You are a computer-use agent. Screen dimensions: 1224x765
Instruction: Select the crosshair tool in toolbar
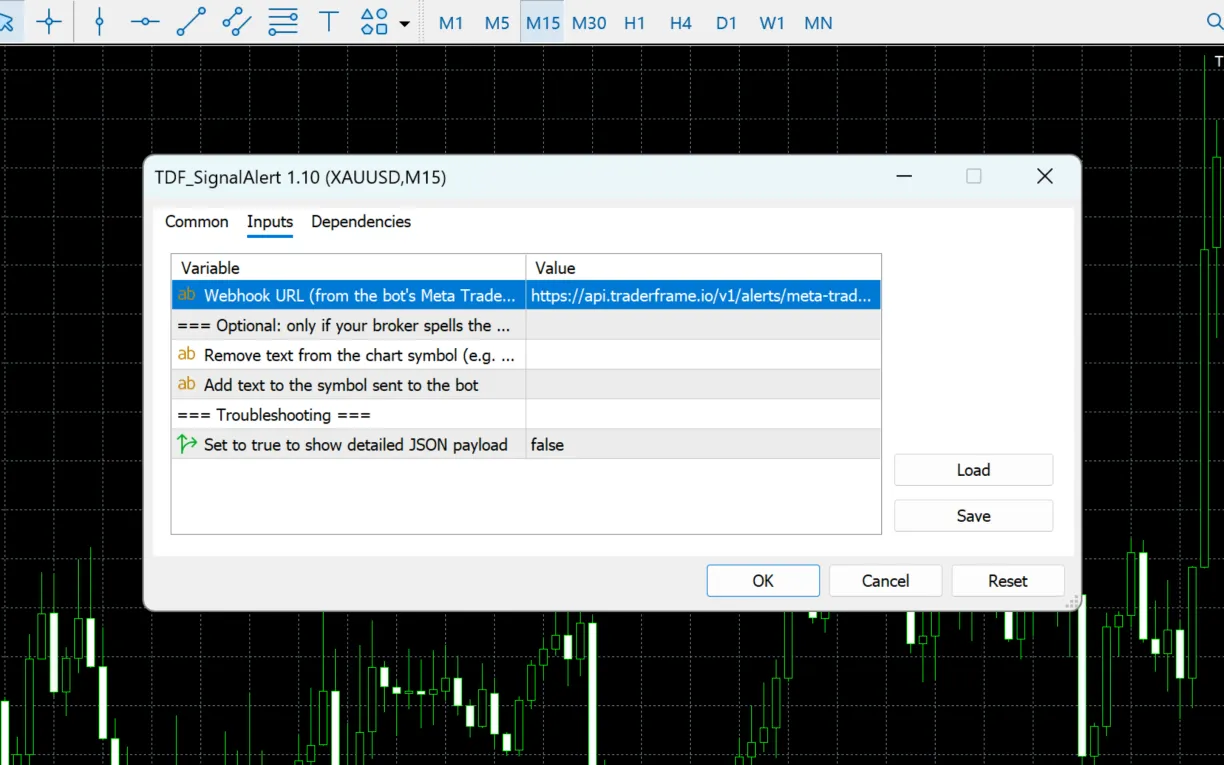[49, 22]
